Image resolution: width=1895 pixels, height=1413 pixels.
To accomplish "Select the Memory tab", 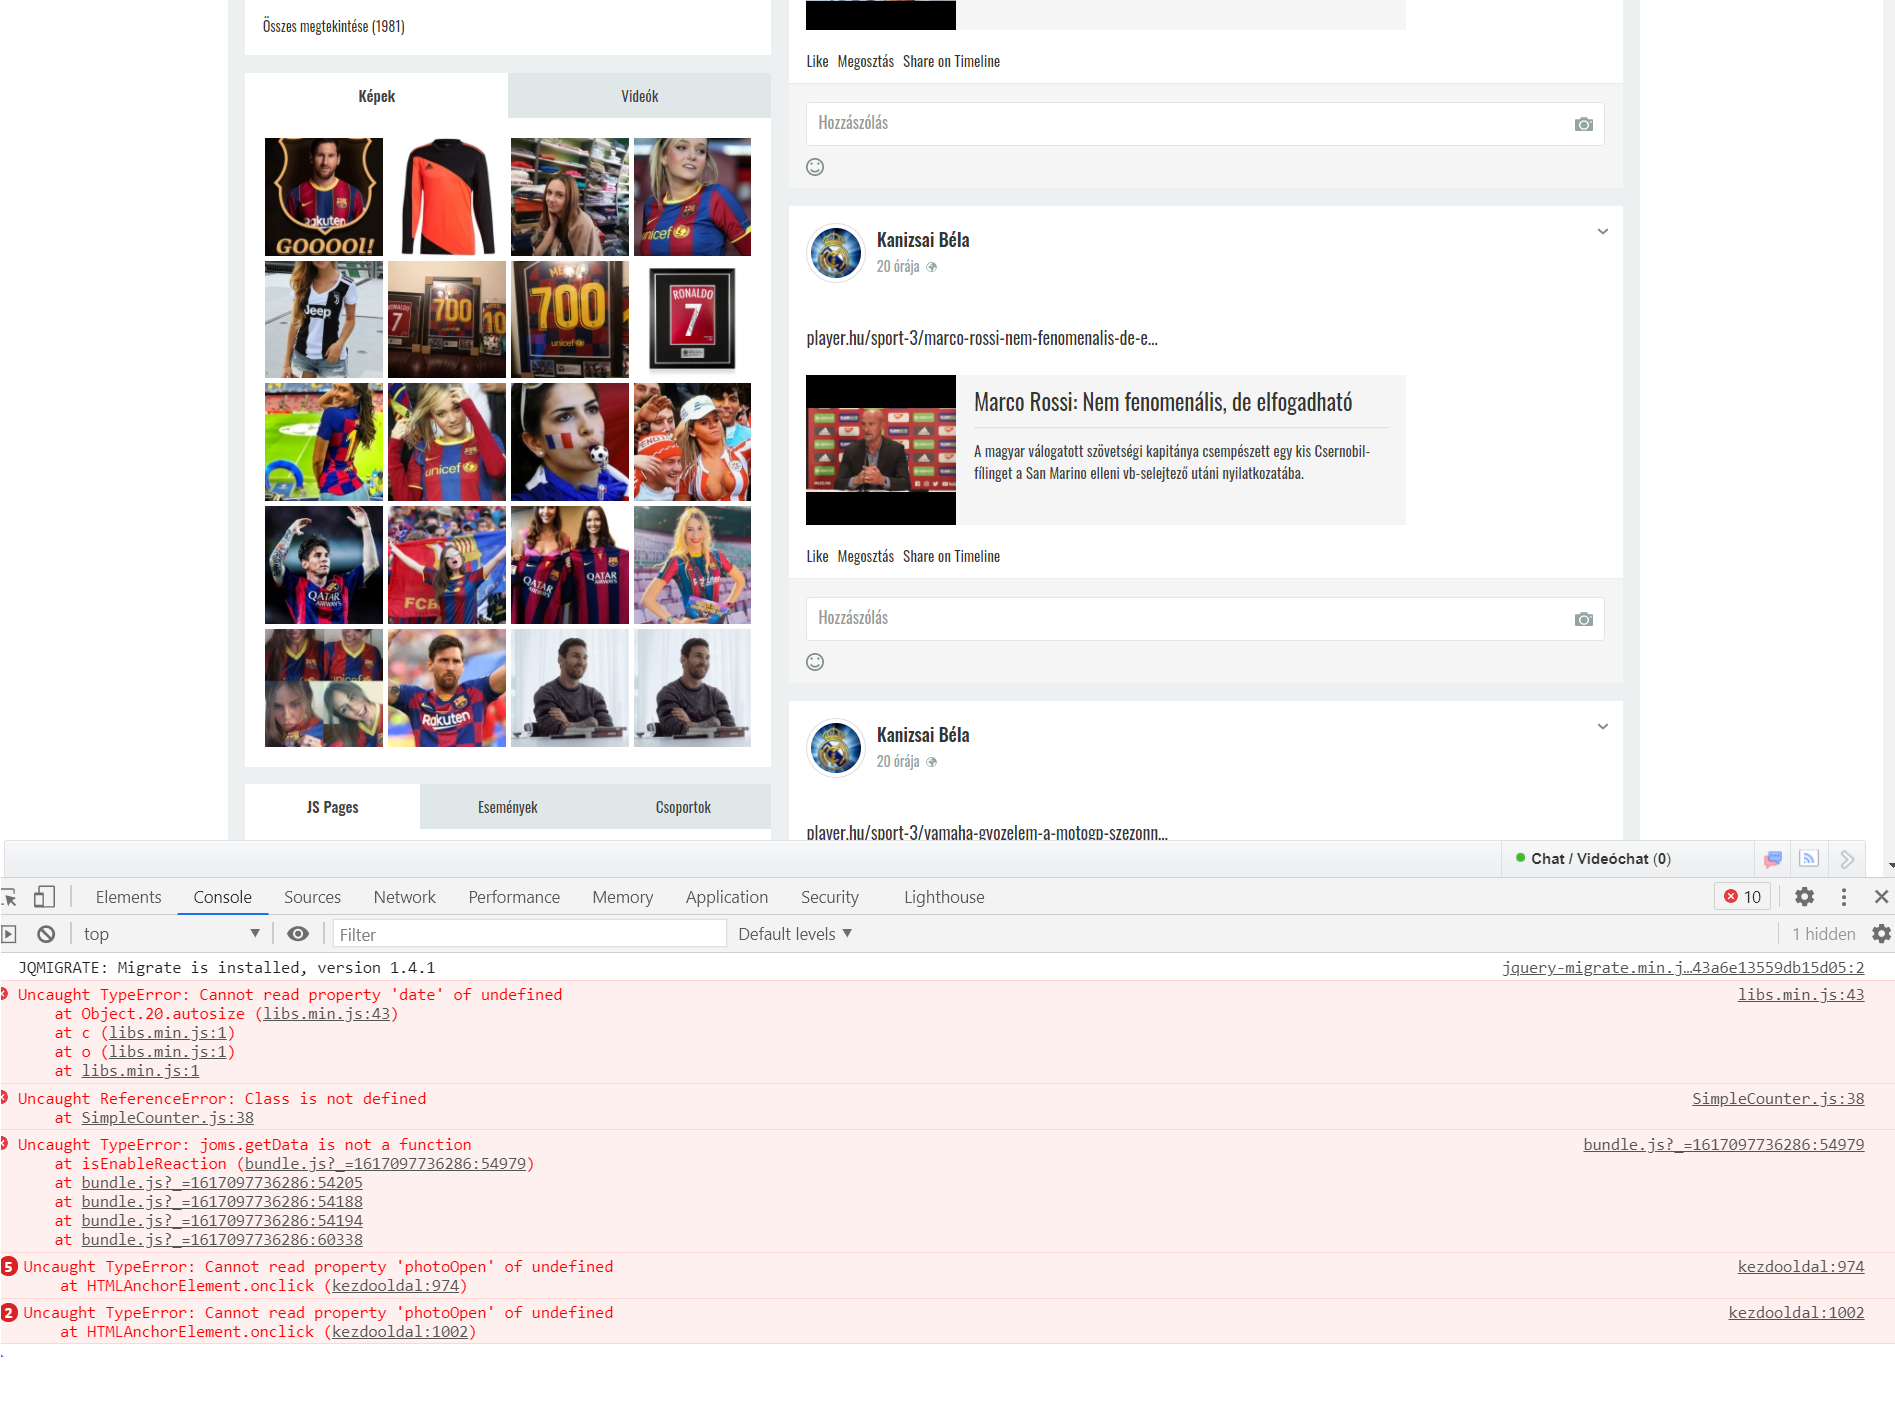I will (x=622, y=897).
